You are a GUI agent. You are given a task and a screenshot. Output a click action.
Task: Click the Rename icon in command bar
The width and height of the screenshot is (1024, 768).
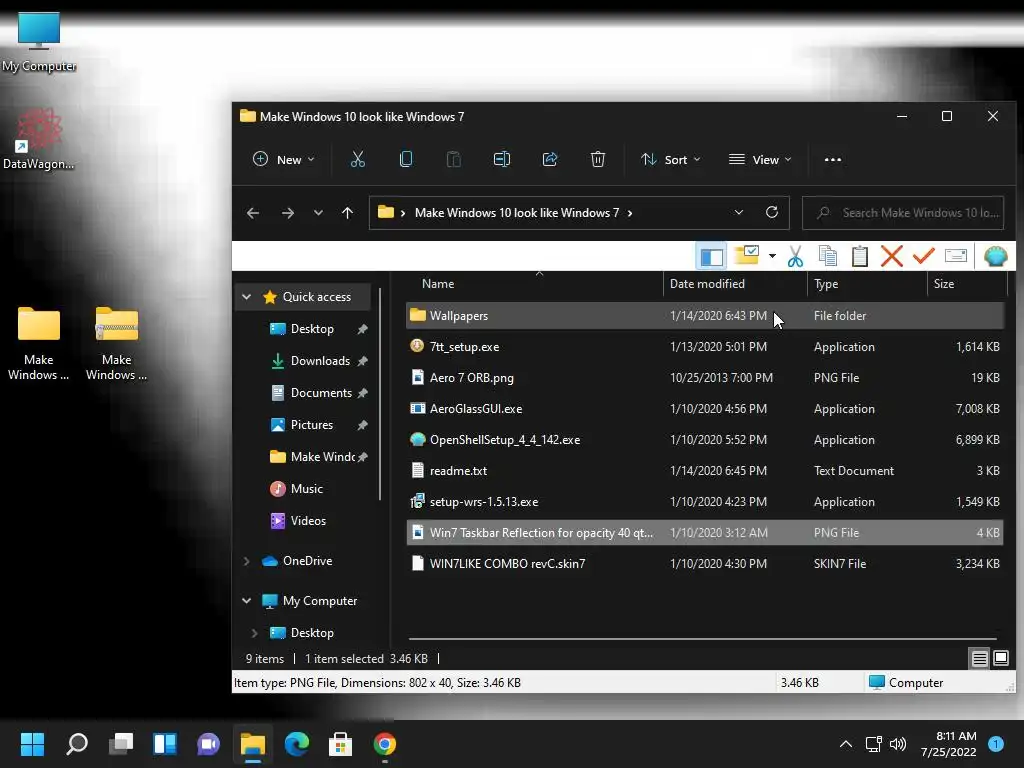(502, 159)
